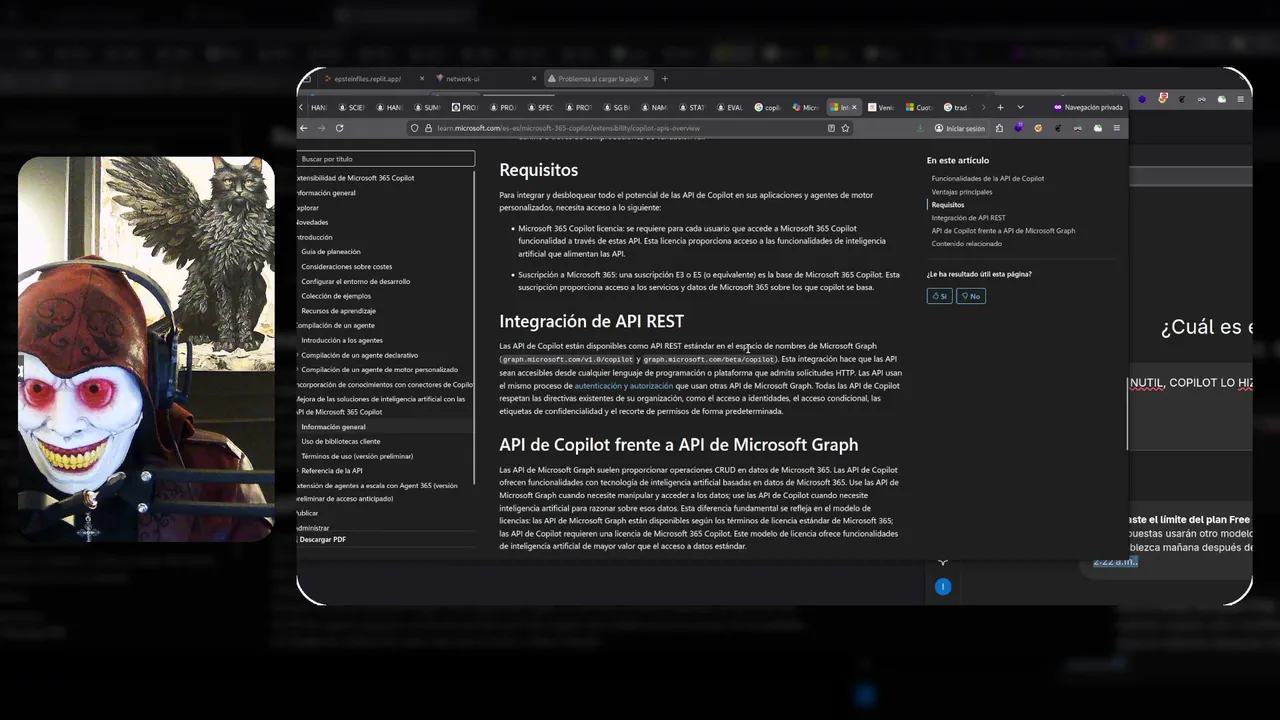Click the Sí feedback button
This screenshot has width=1280, height=720.
click(x=939, y=296)
